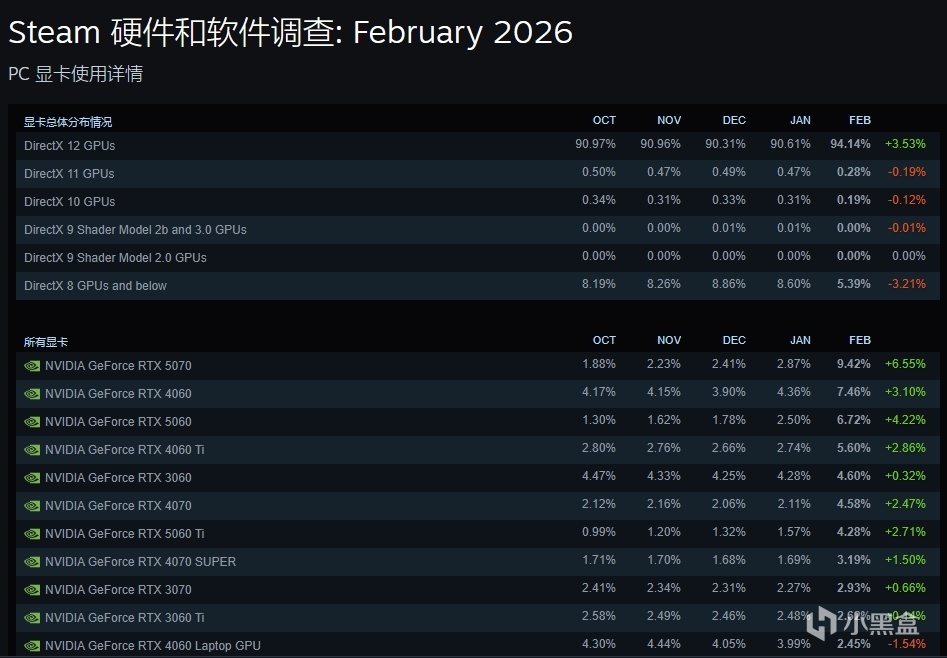
Task: Select DirectX 8 GPUs and below
Action: pos(96,286)
